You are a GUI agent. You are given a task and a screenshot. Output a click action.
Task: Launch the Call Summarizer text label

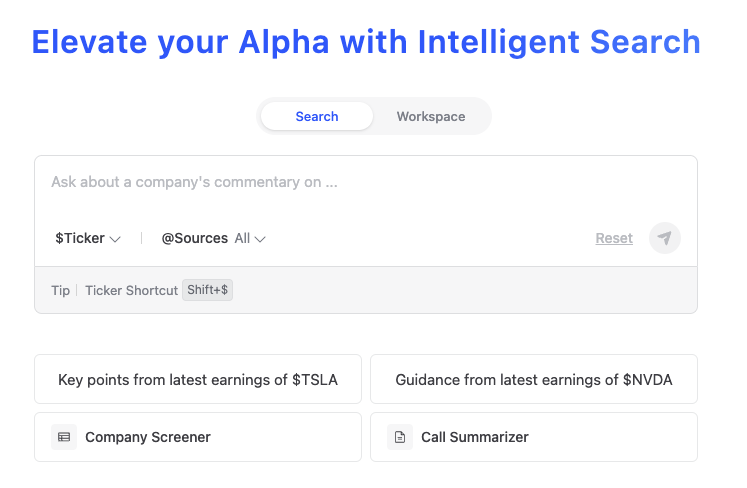click(475, 437)
